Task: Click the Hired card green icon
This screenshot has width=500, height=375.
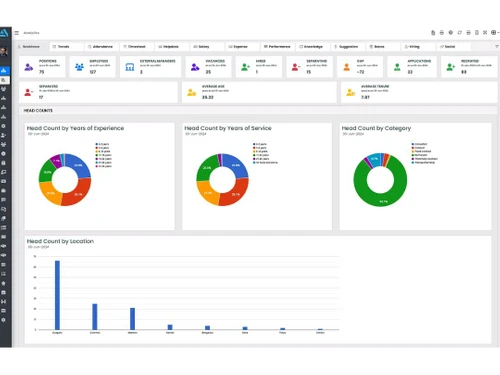Action: (245, 67)
